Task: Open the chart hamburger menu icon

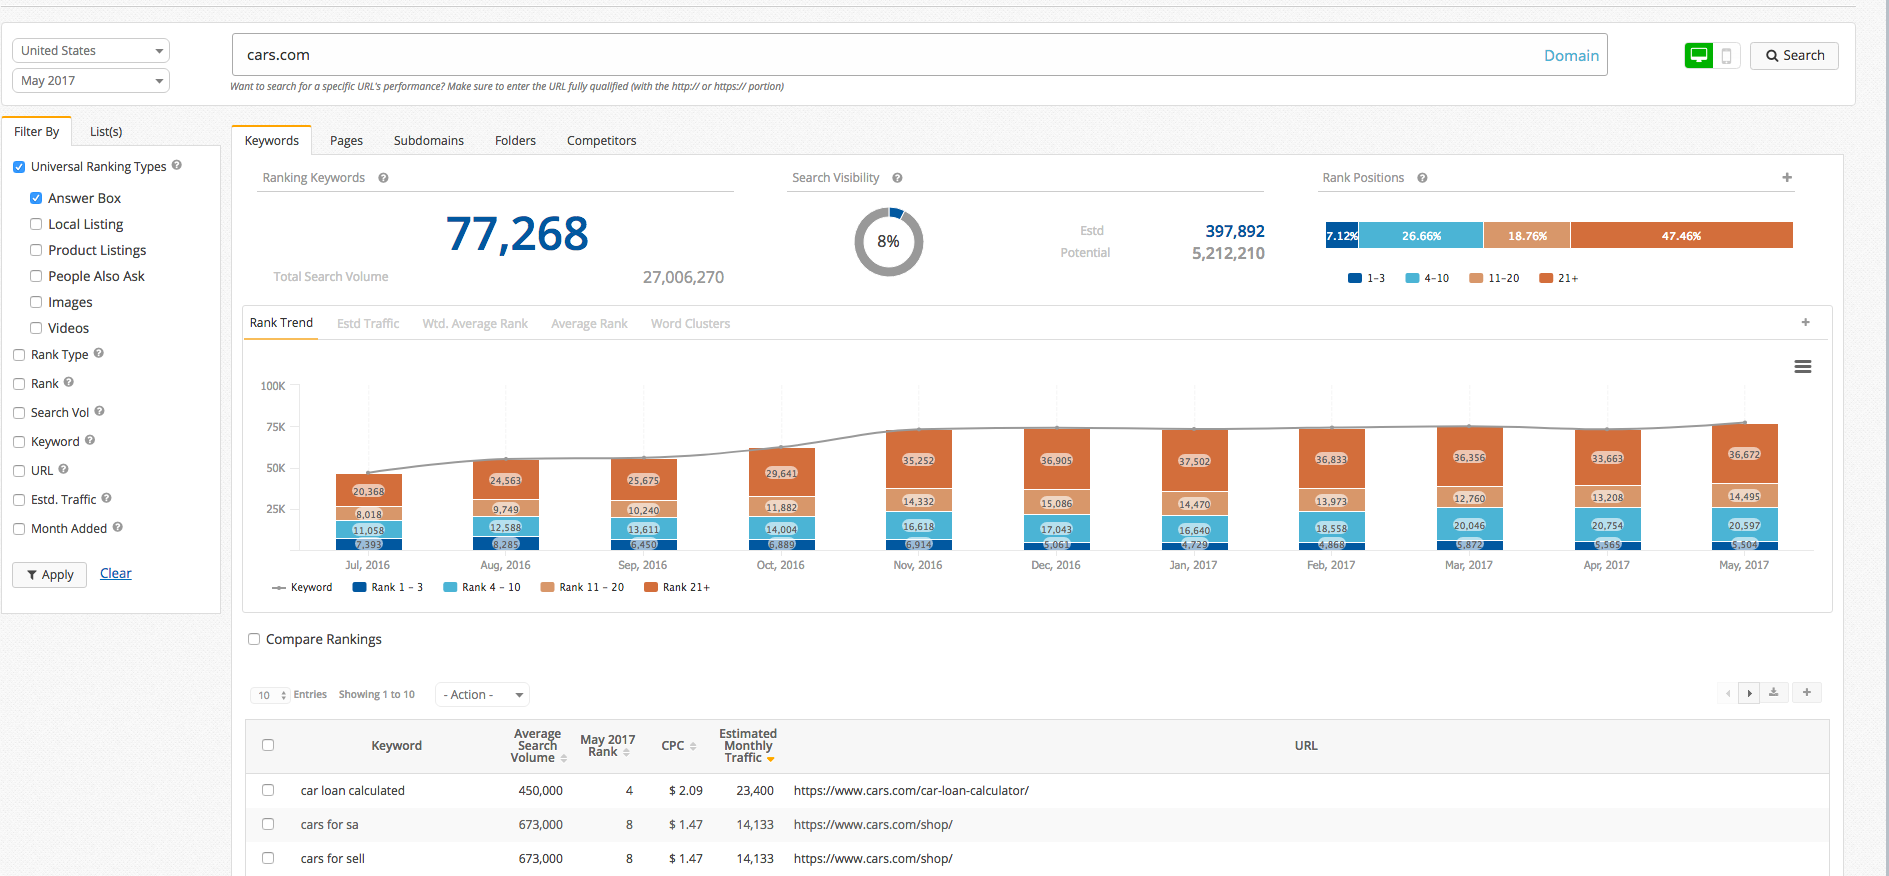Action: pyautogui.click(x=1803, y=367)
